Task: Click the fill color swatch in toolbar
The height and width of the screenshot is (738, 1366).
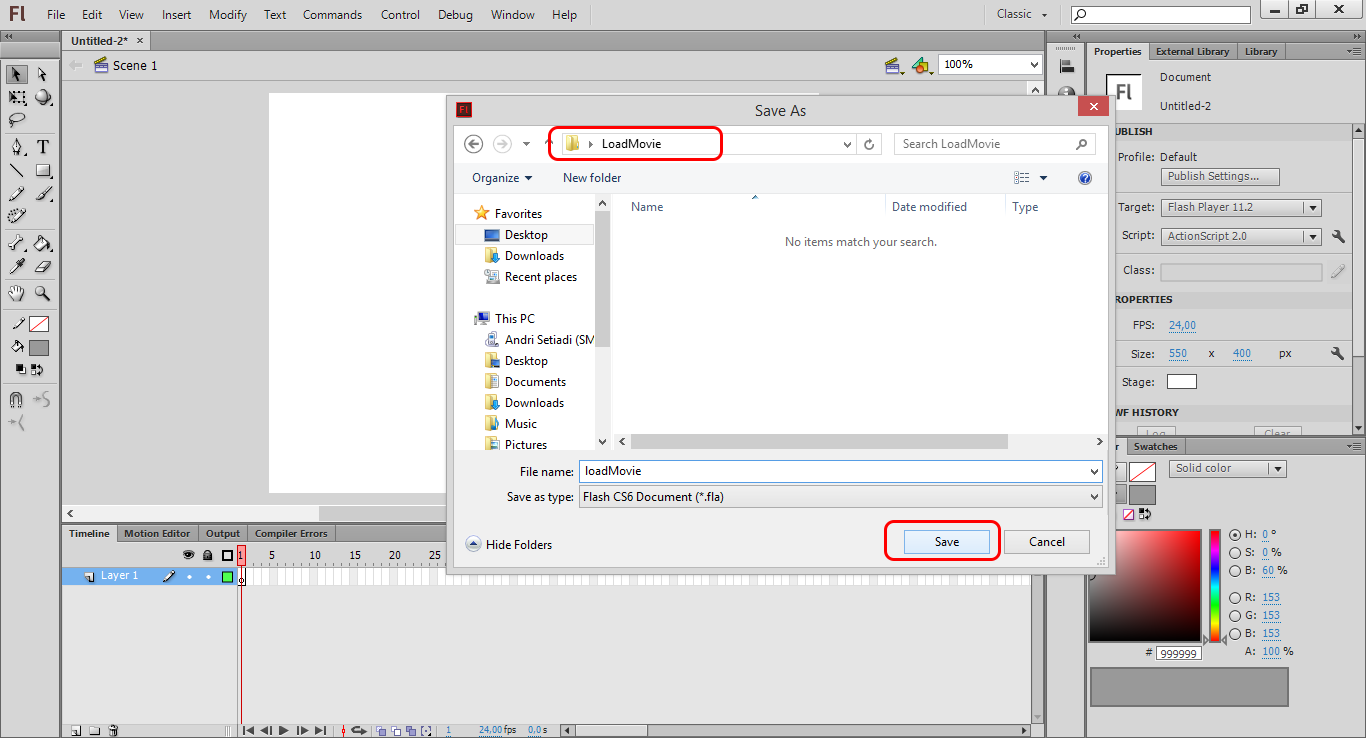Action: tap(39, 346)
